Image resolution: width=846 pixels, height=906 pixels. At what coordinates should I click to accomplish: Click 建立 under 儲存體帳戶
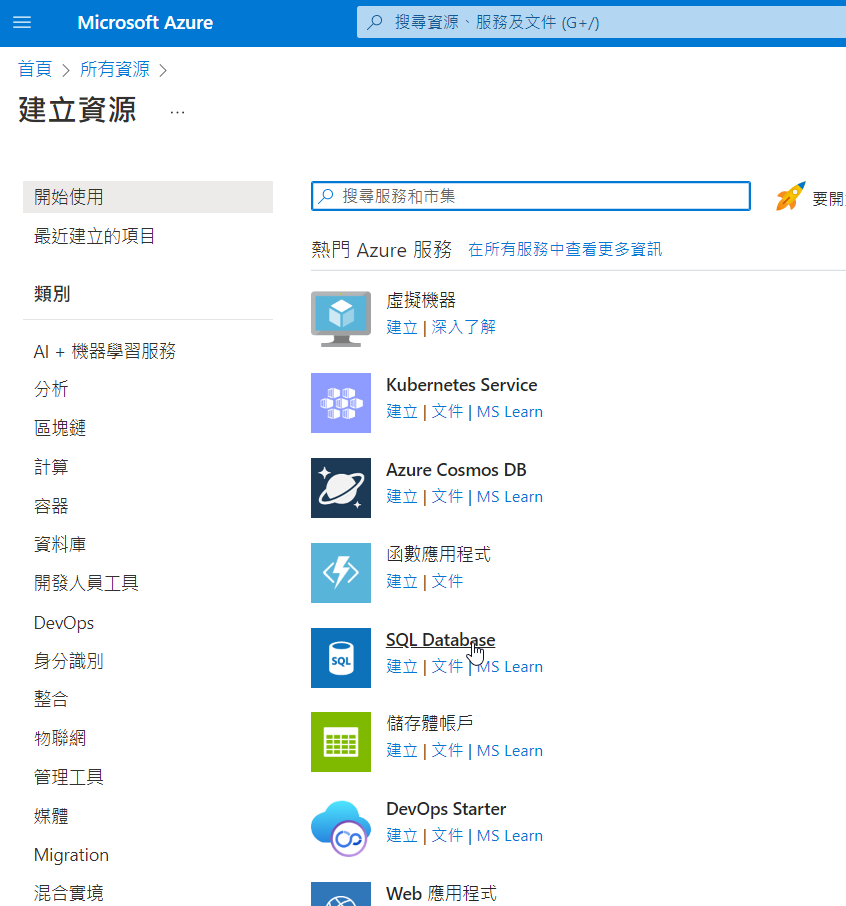click(402, 751)
